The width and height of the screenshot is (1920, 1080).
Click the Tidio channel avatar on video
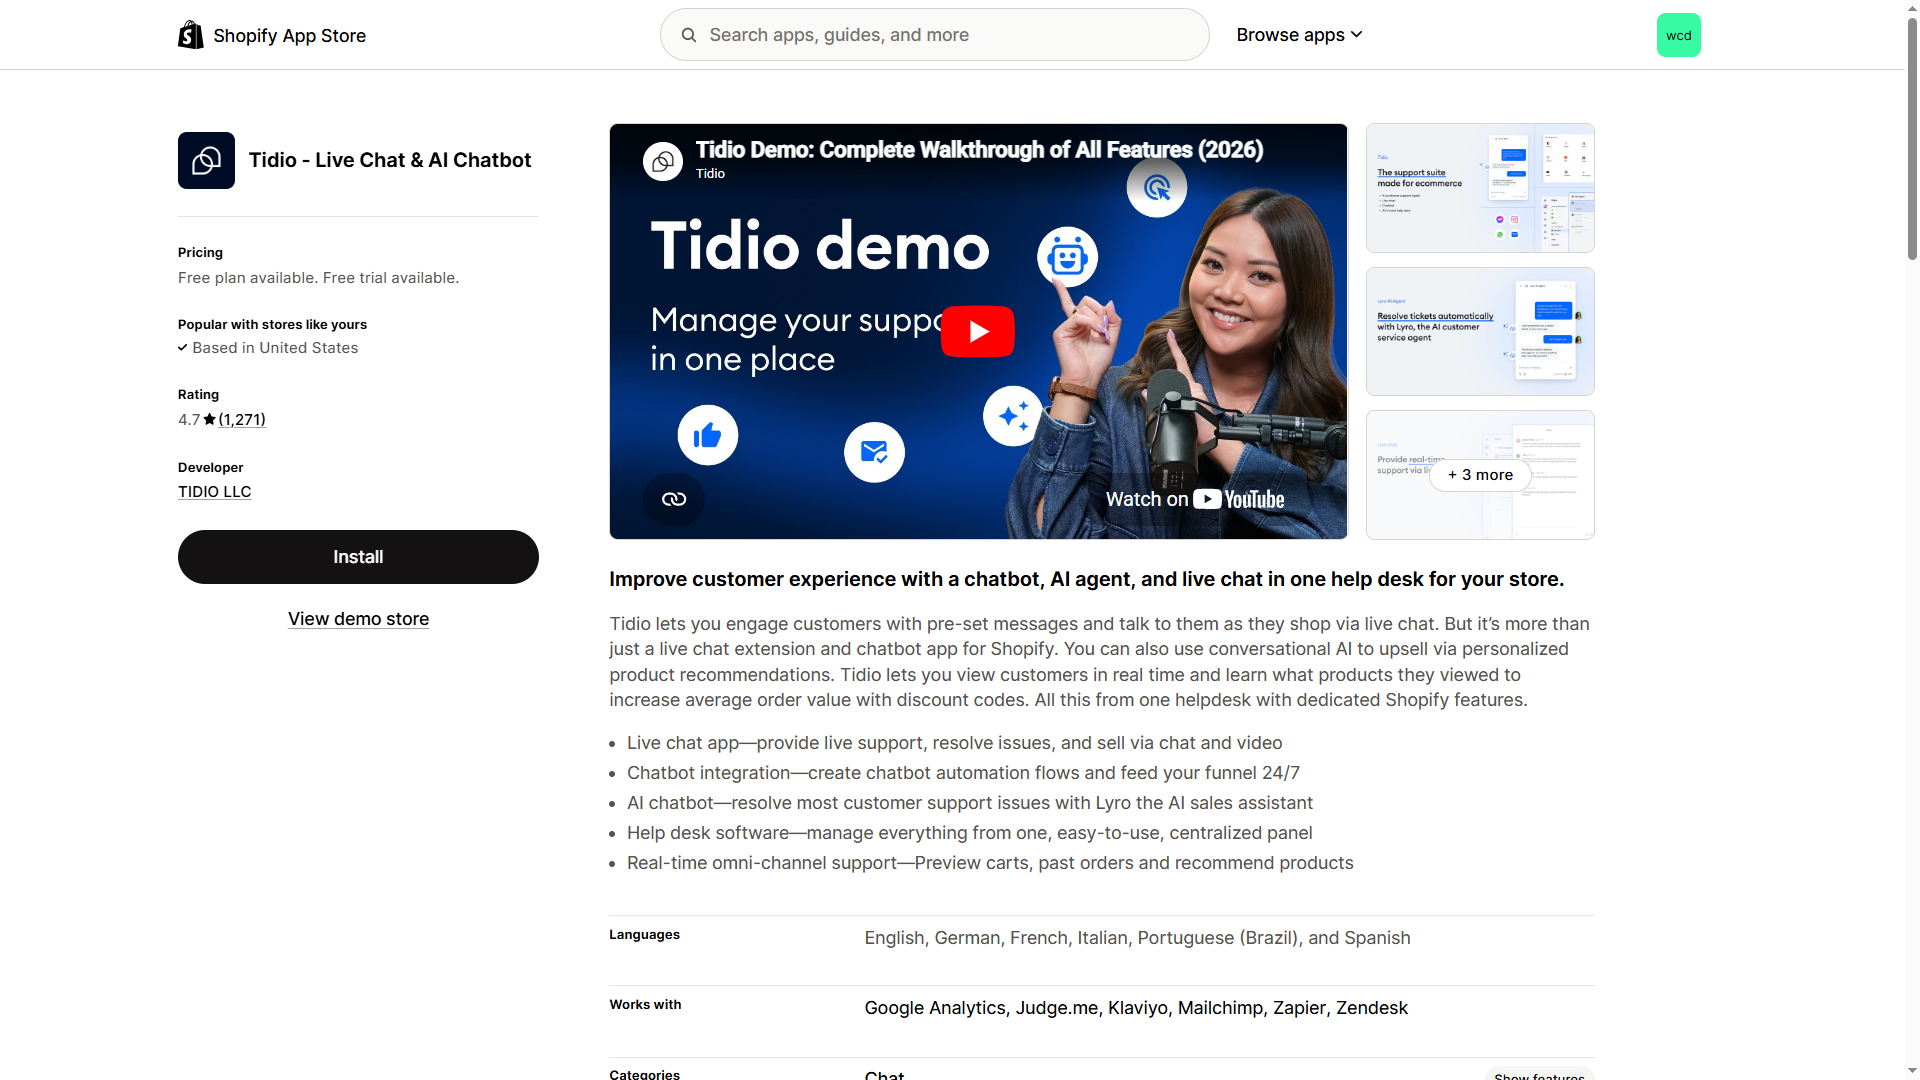(662, 160)
